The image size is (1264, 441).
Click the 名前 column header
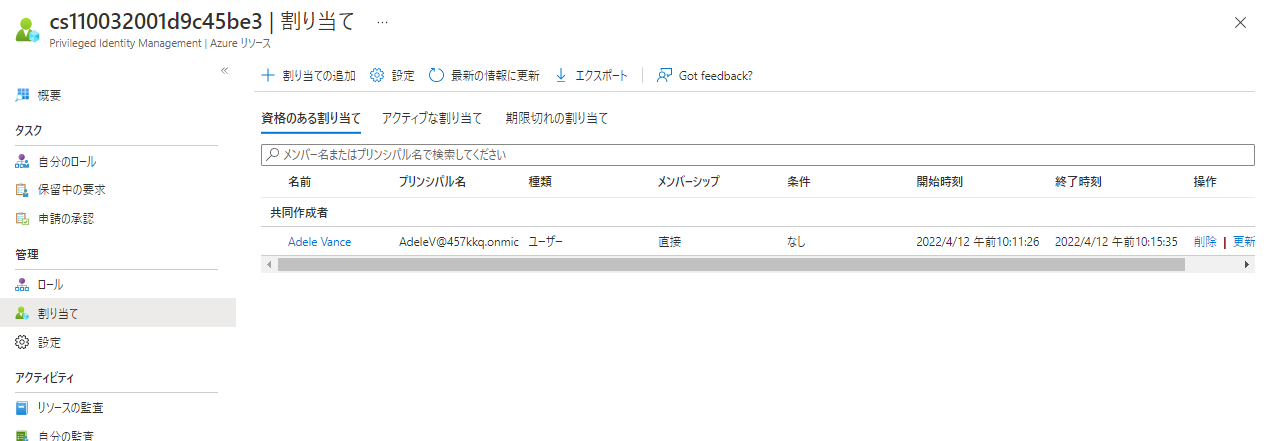300,182
